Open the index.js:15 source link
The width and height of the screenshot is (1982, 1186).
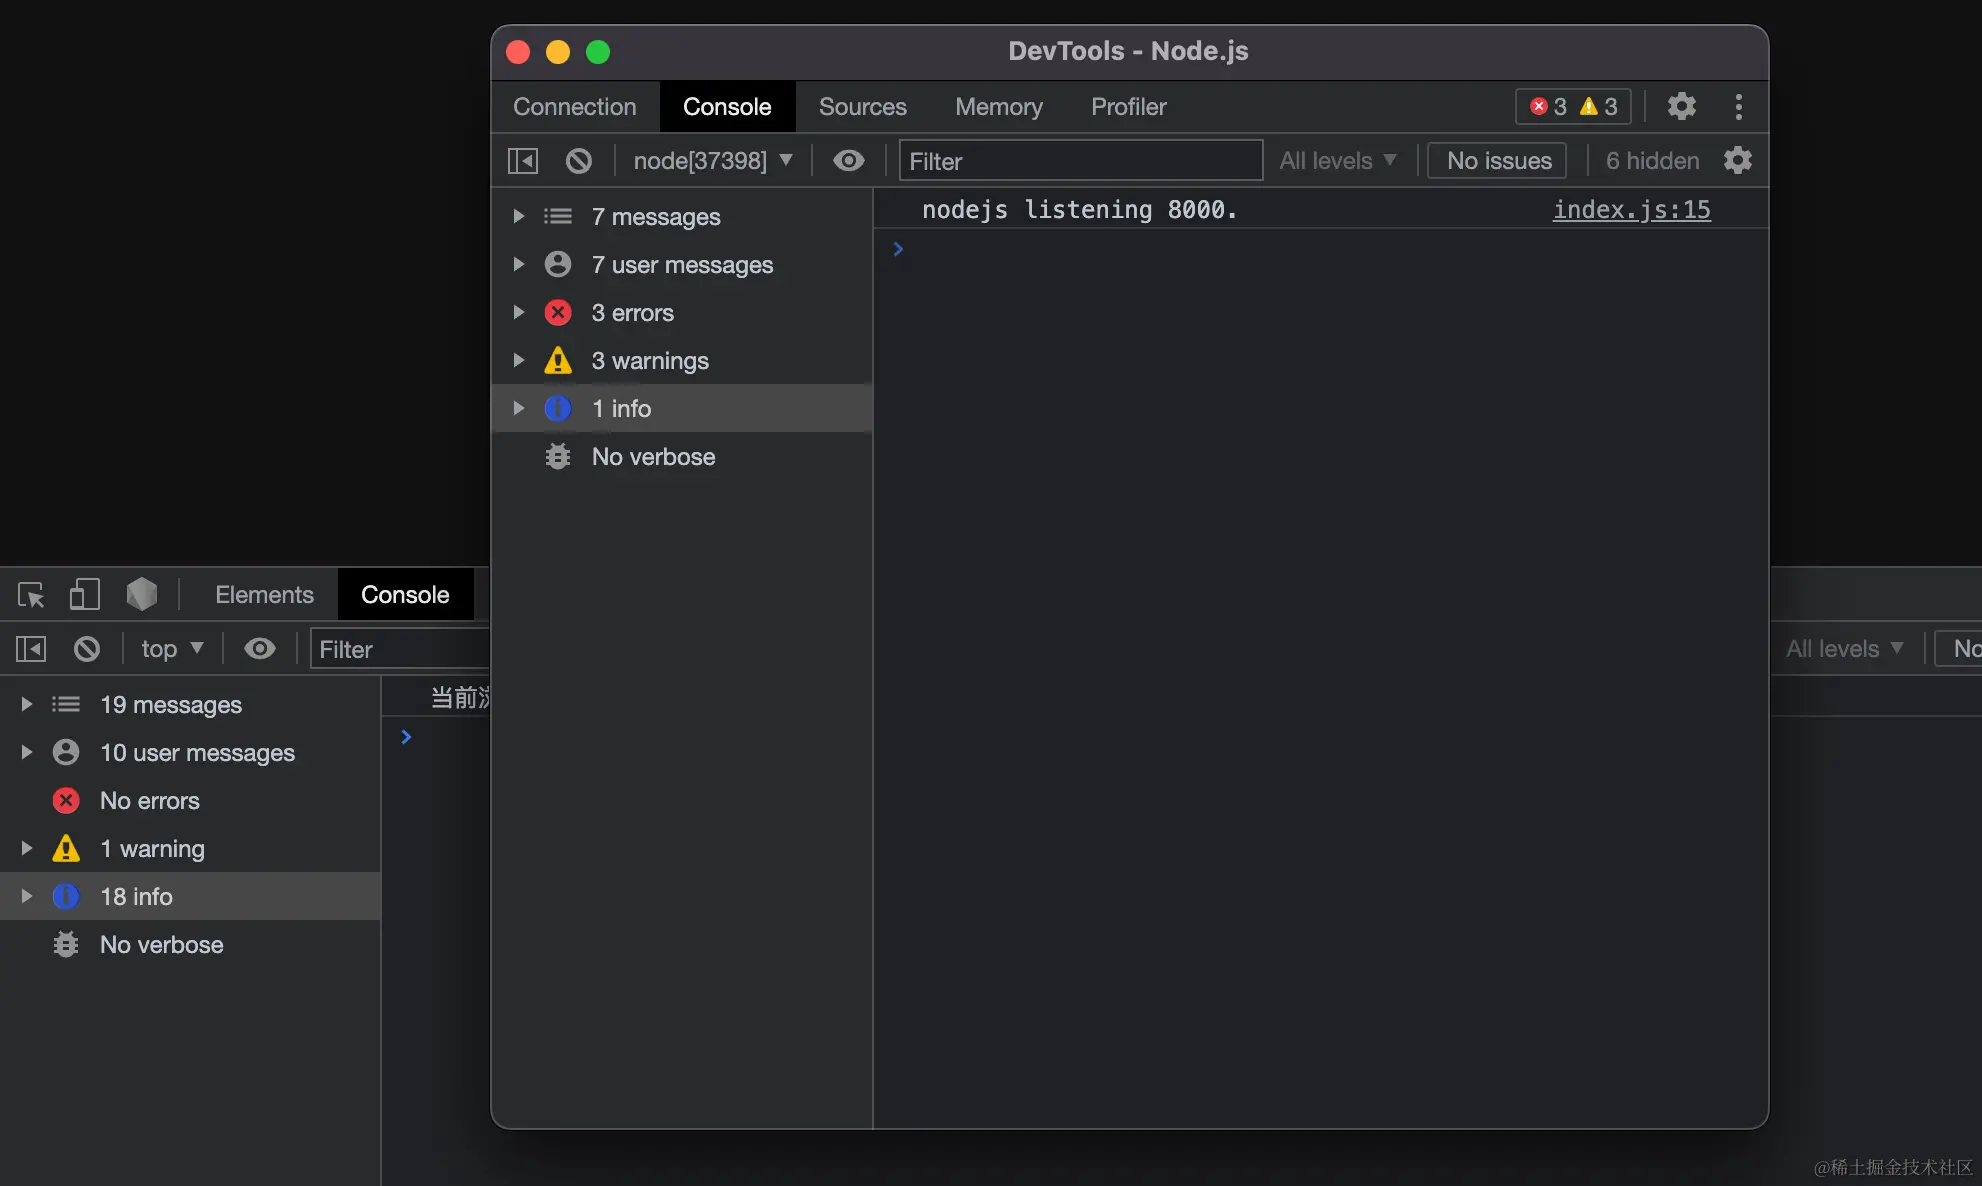[1631, 210]
